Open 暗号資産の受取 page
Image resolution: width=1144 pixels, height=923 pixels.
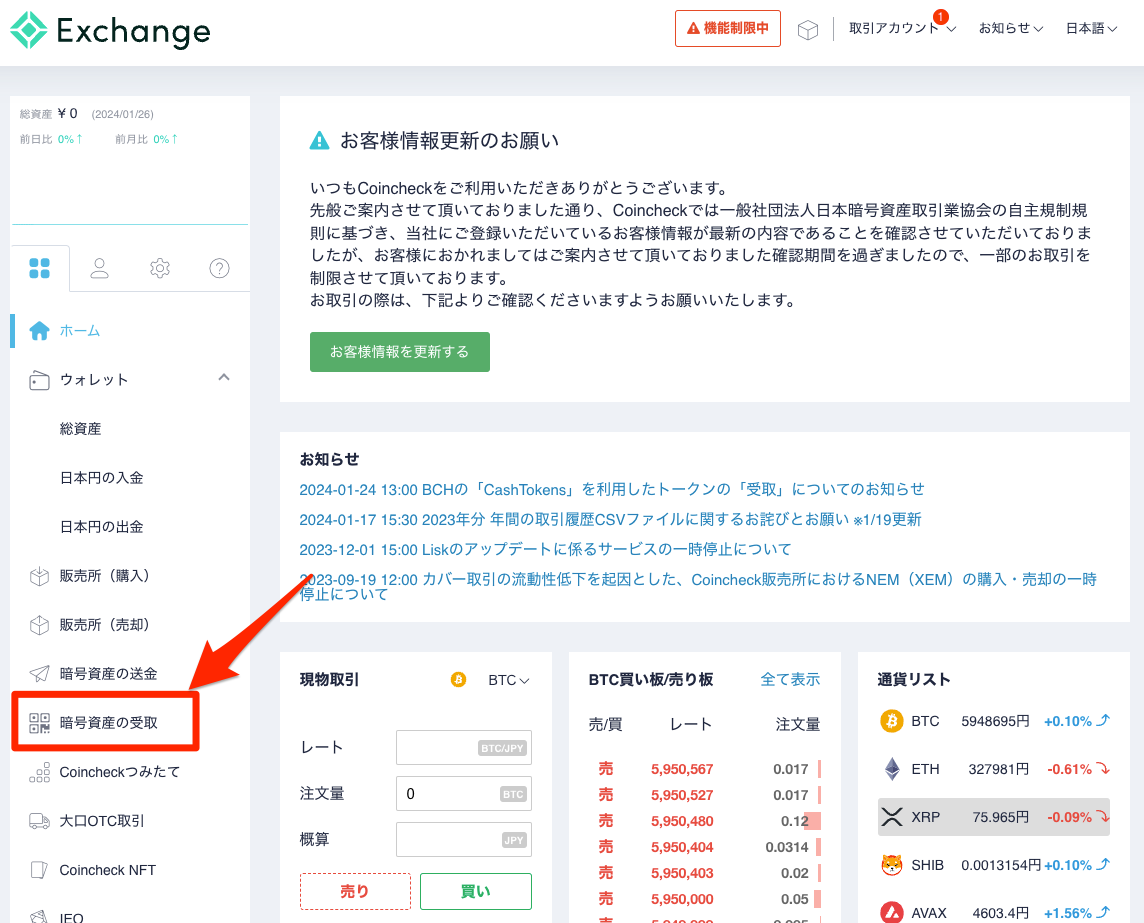point(109,722)
